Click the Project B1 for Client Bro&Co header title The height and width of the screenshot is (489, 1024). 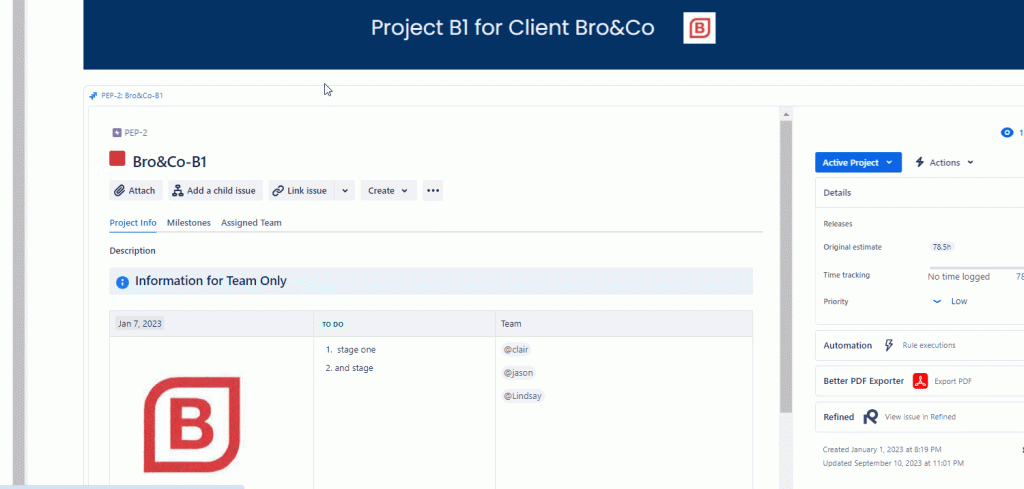(513, 28)
